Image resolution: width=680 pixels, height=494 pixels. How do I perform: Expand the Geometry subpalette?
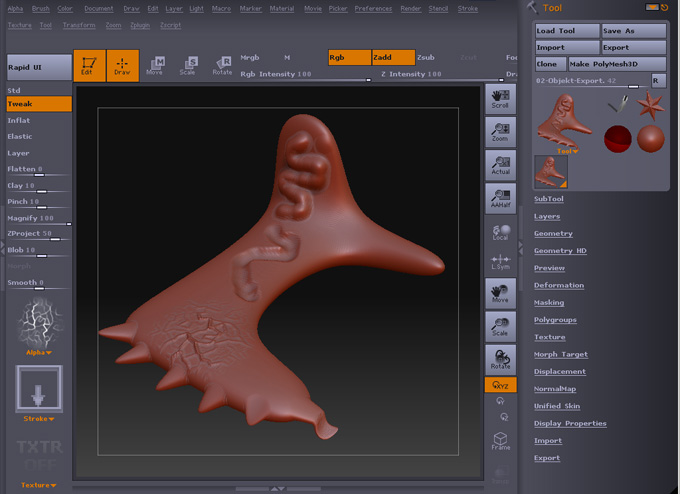coord(553,233)
